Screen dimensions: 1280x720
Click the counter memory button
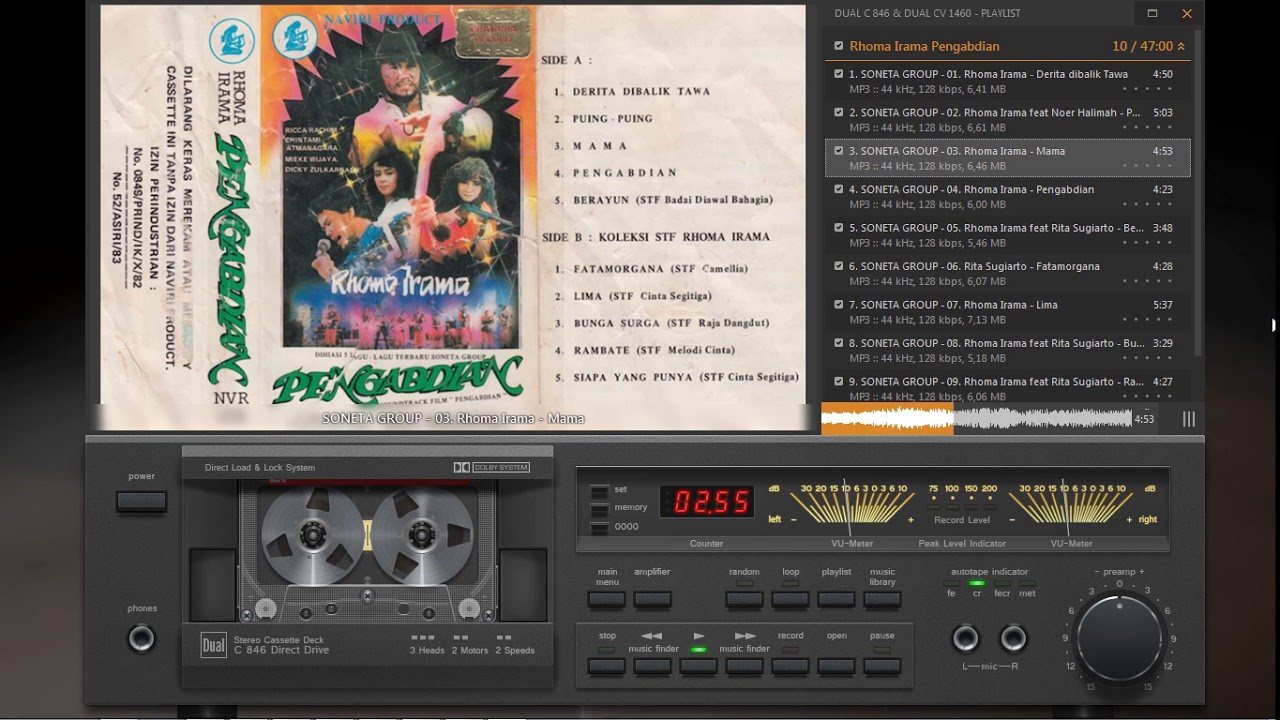pyautogui.click(x=599, y=508)
